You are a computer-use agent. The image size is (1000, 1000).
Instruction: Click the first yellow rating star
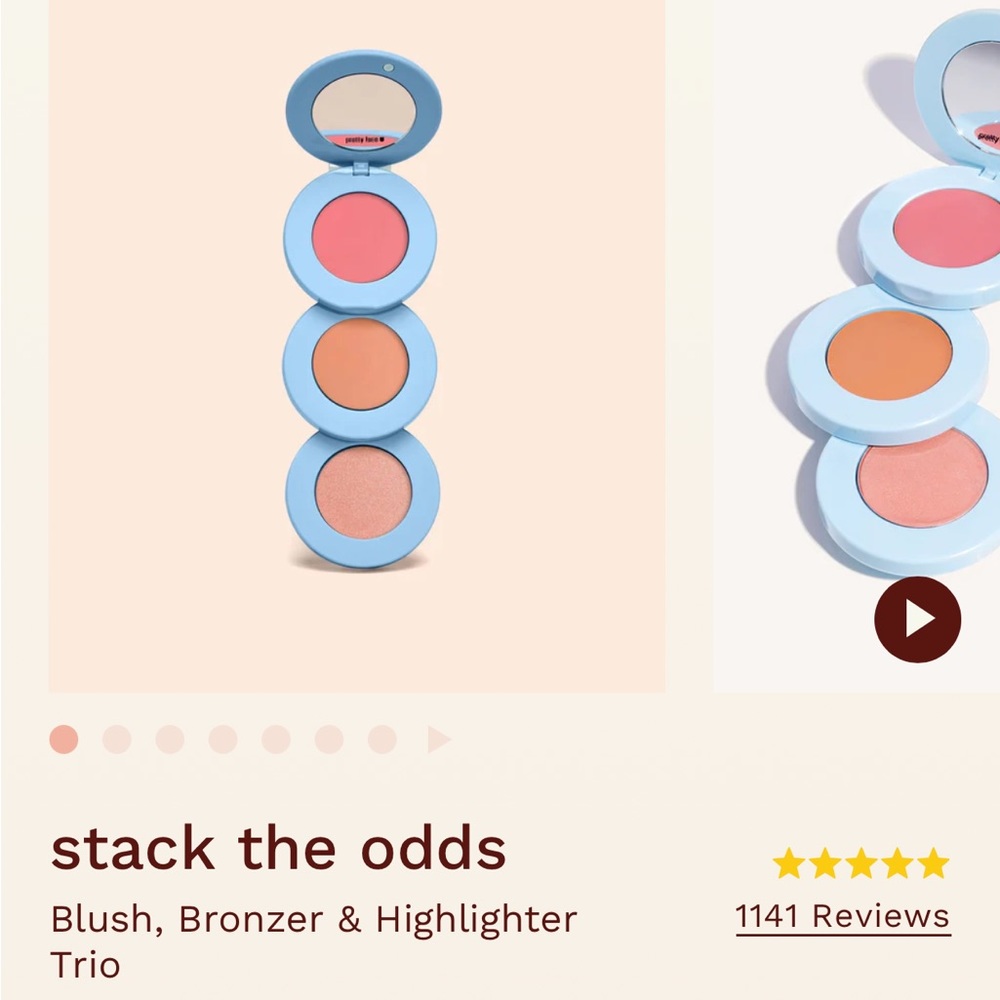click(x=789, y=863)
